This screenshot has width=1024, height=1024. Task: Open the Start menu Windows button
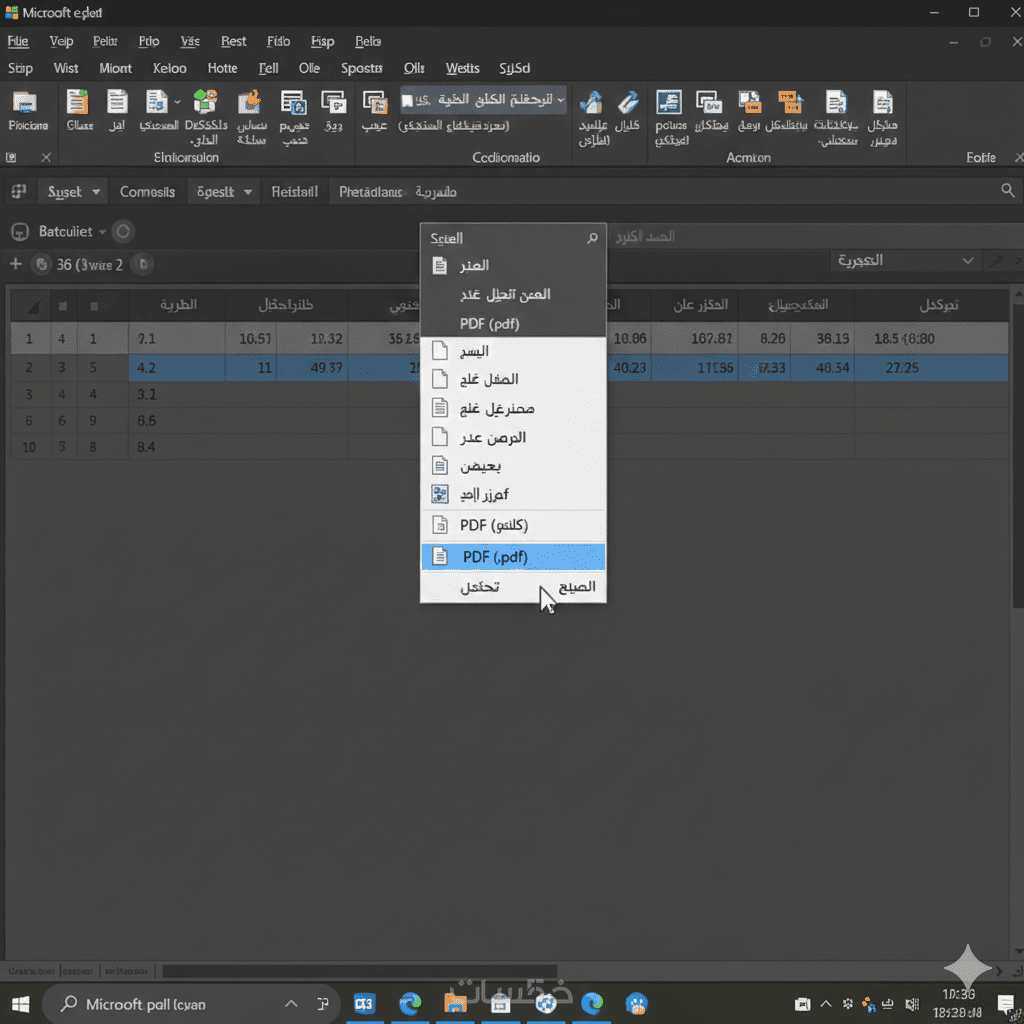click(20, 1004)
